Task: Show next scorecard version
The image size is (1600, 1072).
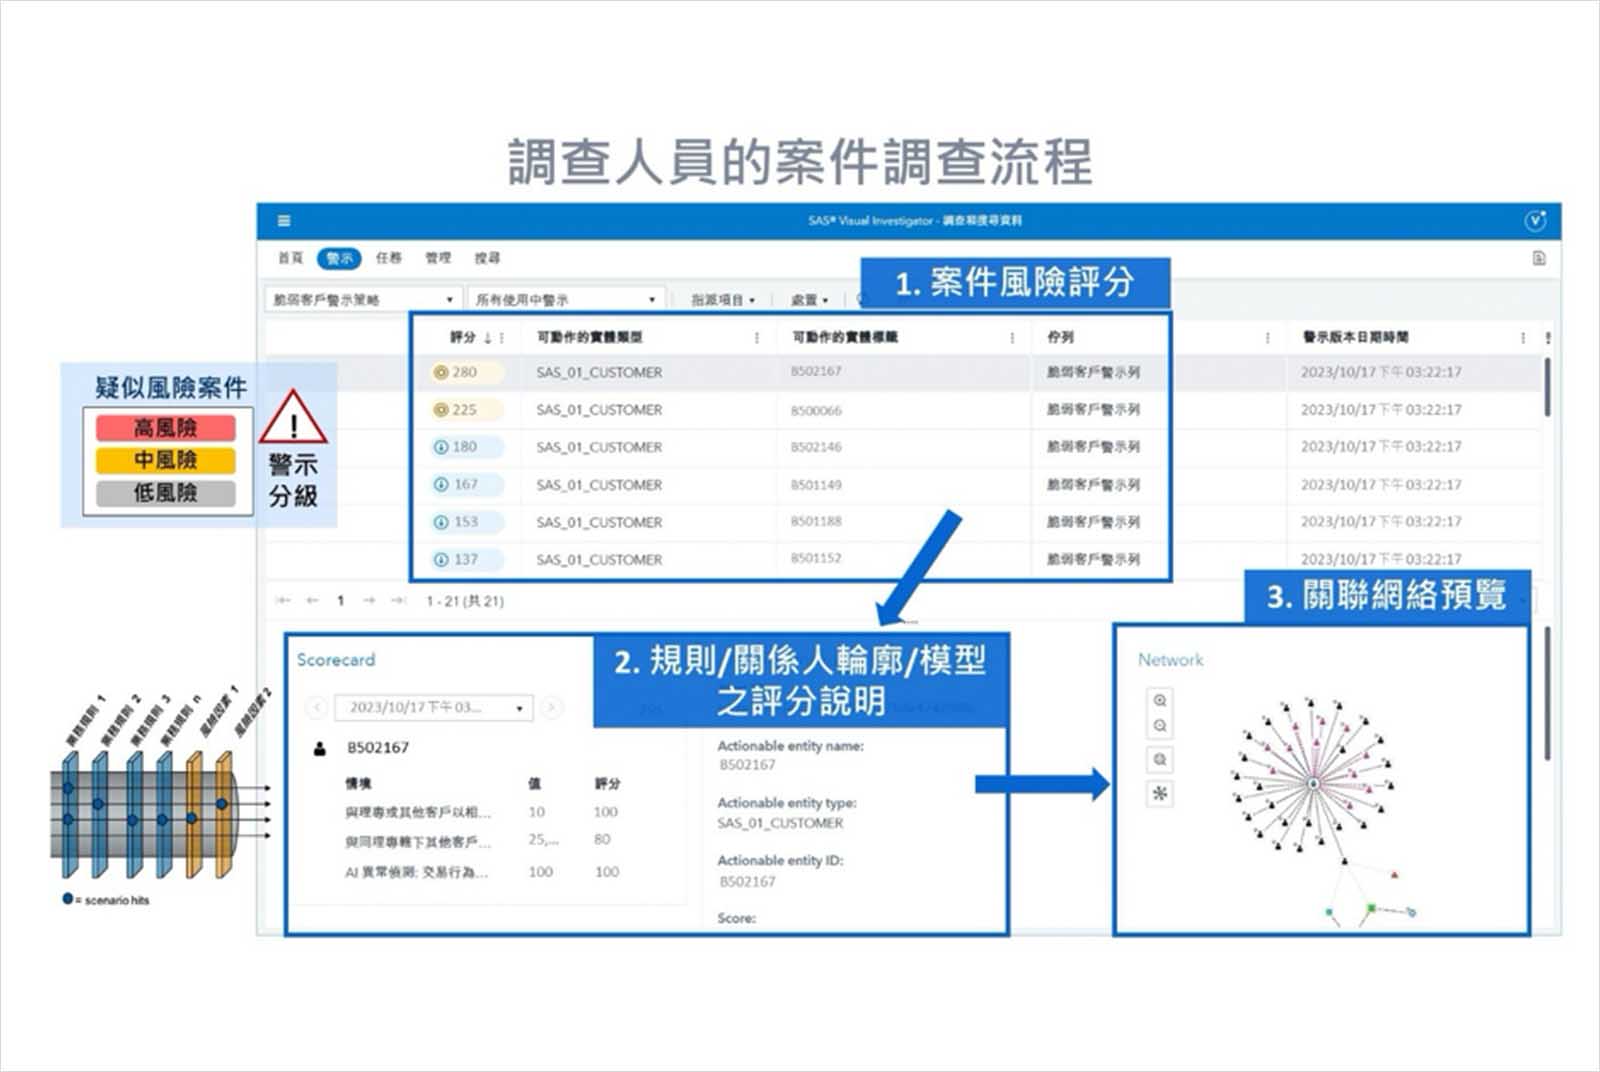Action: coord(551,707)
